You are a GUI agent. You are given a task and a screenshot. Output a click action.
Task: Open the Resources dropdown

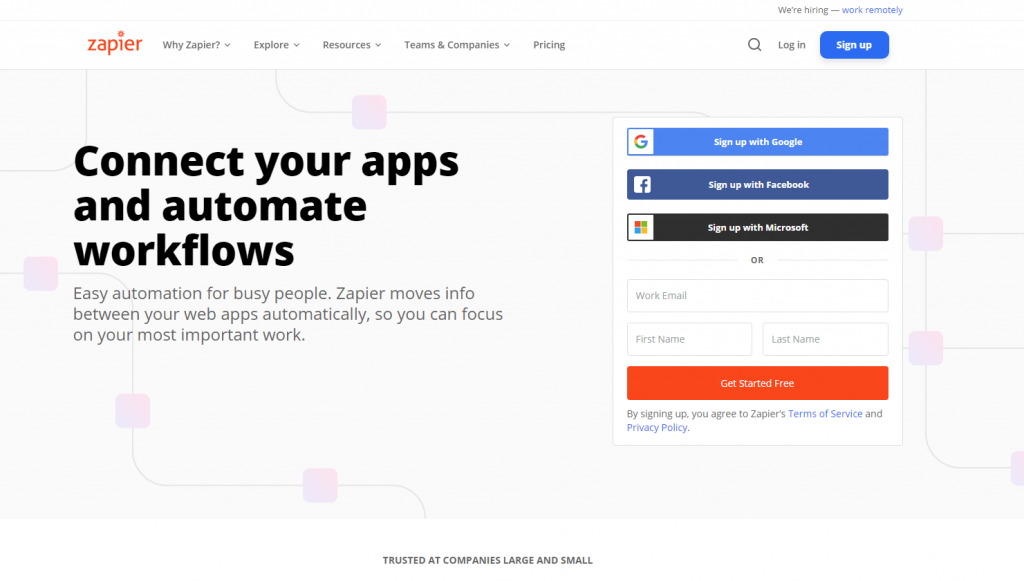tap(351, 45)
